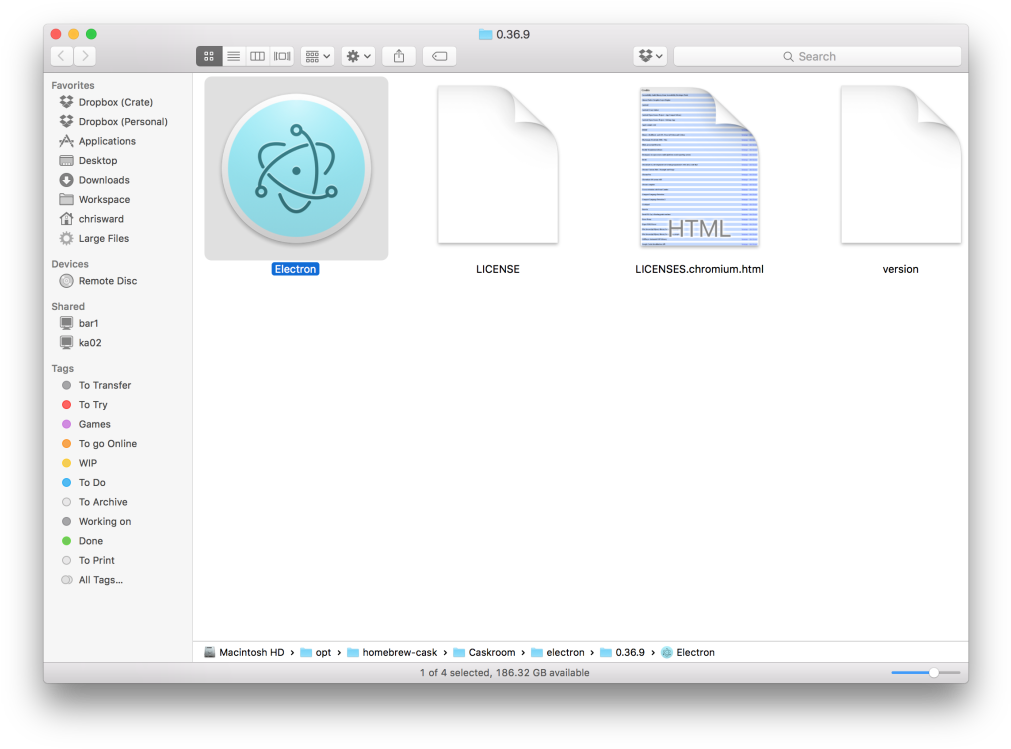Click the Edit Tags toolbar button
Viewport: 1011px width, 749px height.
pos(440,57)
